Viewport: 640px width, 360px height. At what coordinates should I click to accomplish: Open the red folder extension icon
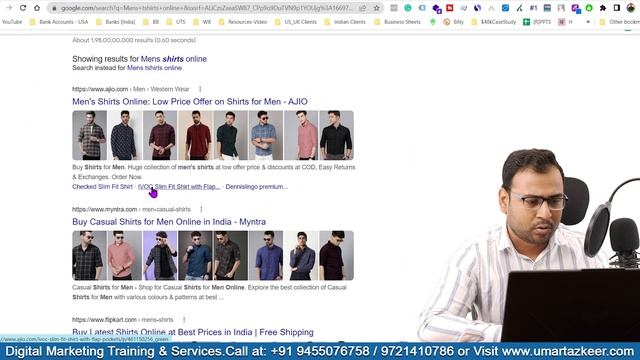(x=450, y=8)
